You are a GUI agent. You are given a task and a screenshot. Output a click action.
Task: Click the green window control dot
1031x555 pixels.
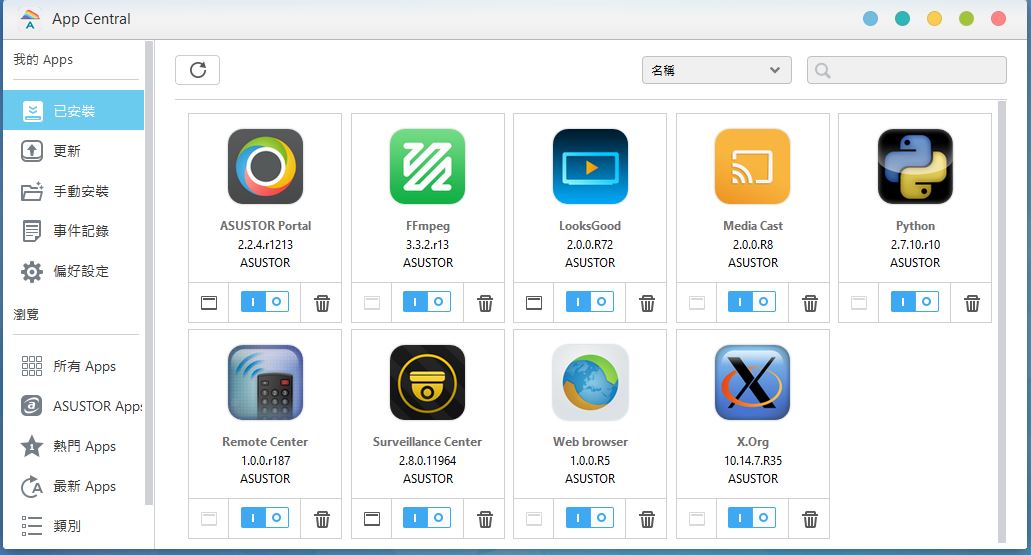(x=966, y=19)
